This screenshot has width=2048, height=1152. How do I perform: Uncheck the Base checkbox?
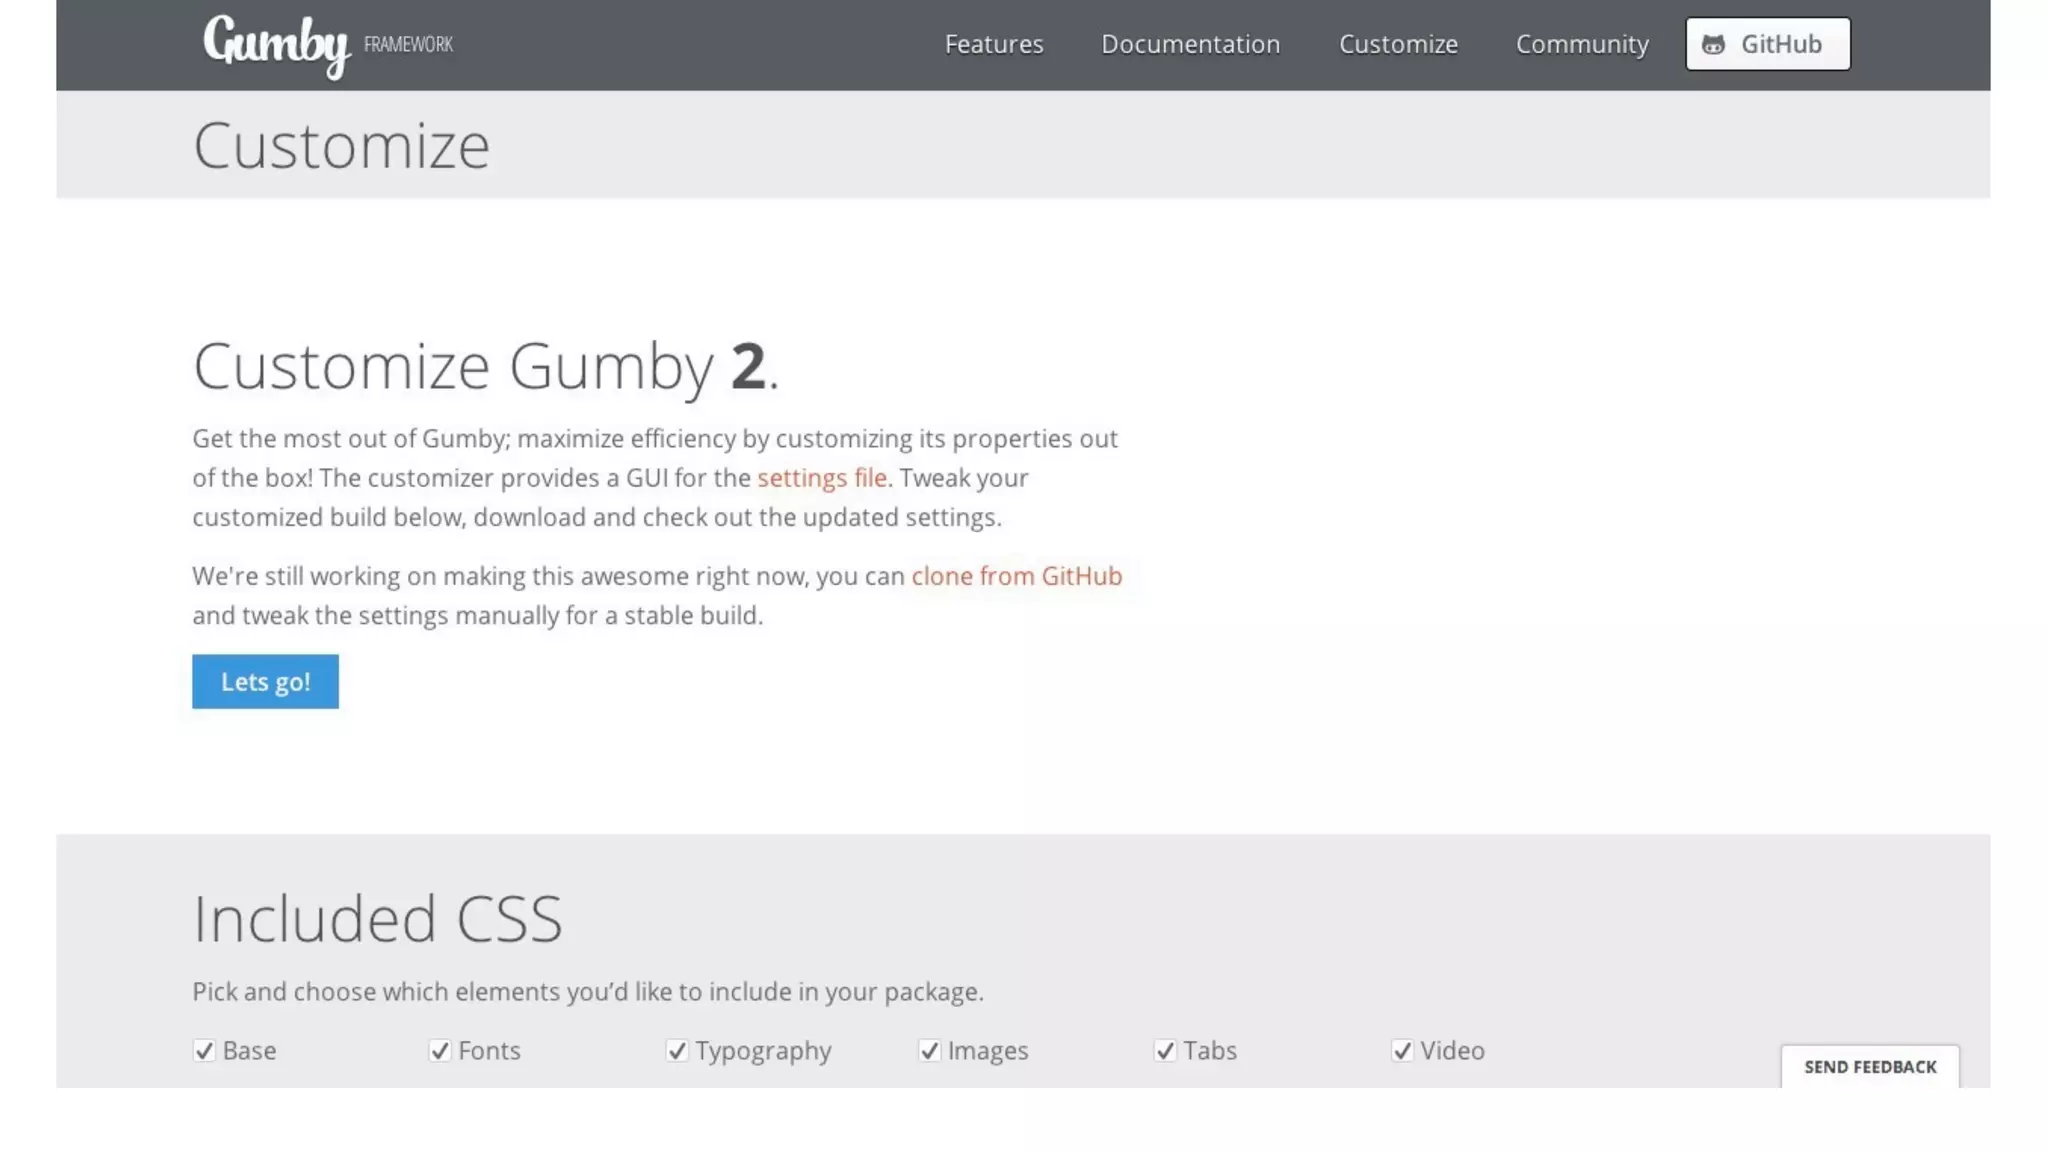click(x=204, y=1050)
